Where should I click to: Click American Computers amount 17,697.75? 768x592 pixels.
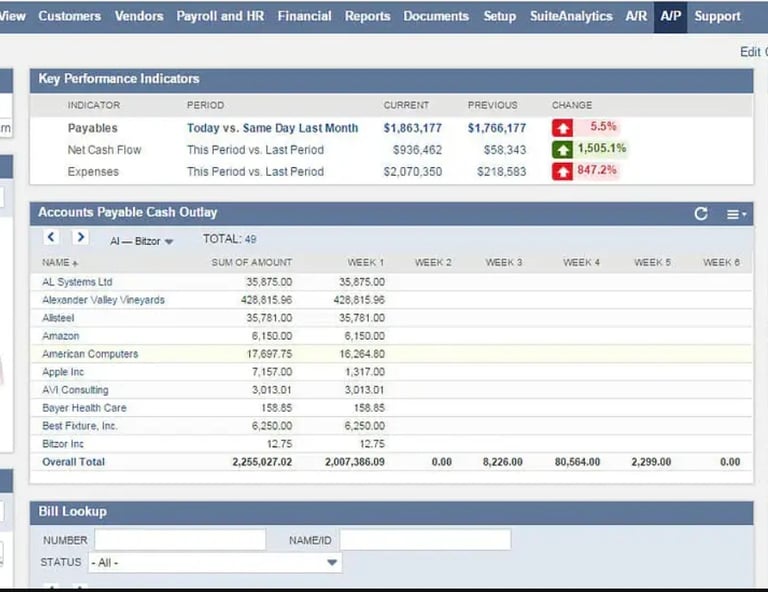[x=269, y=354]
